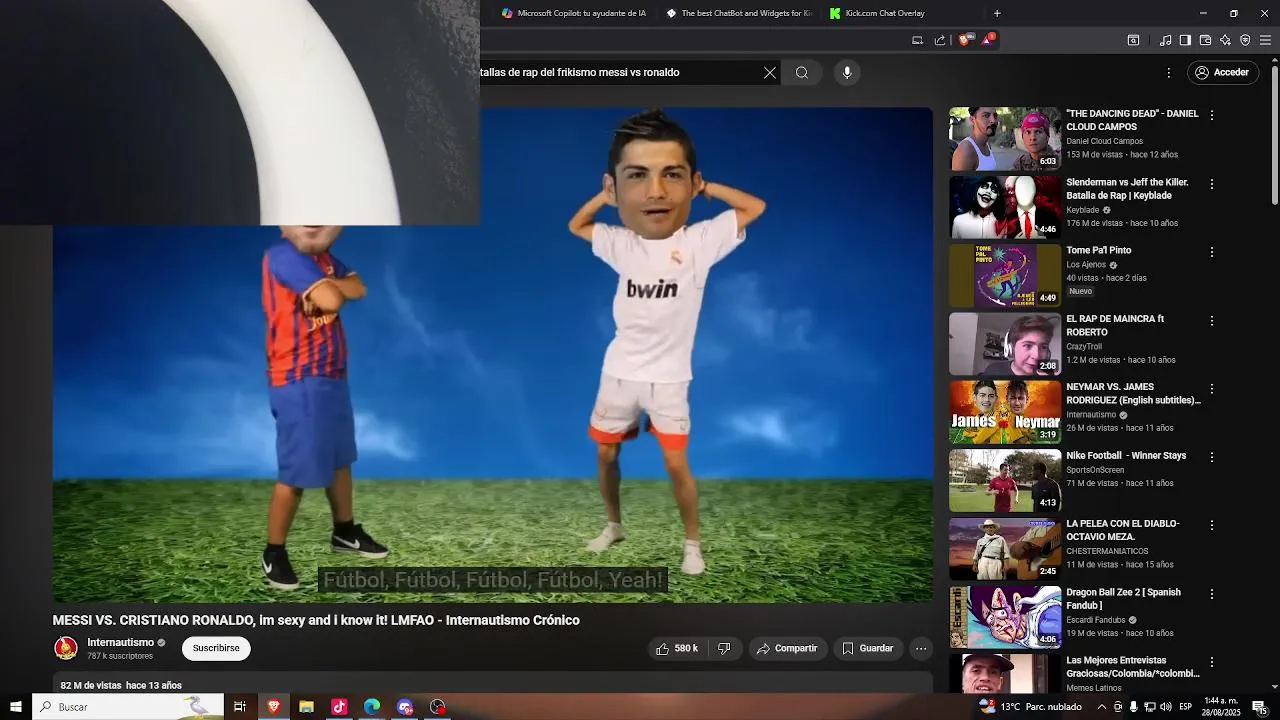
Task: Open options menu for LA PELEA CON EL DIABLO
Action: (1212, 525)
